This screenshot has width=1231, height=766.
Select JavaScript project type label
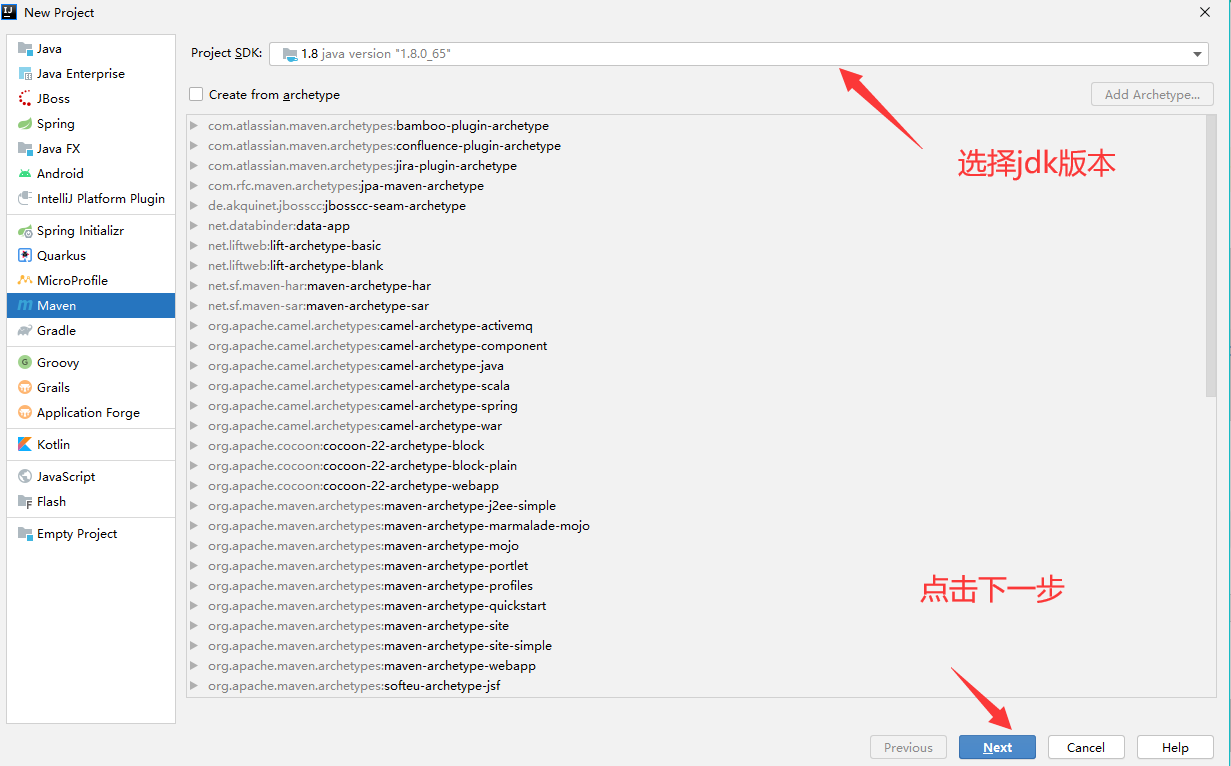(66, 477)
